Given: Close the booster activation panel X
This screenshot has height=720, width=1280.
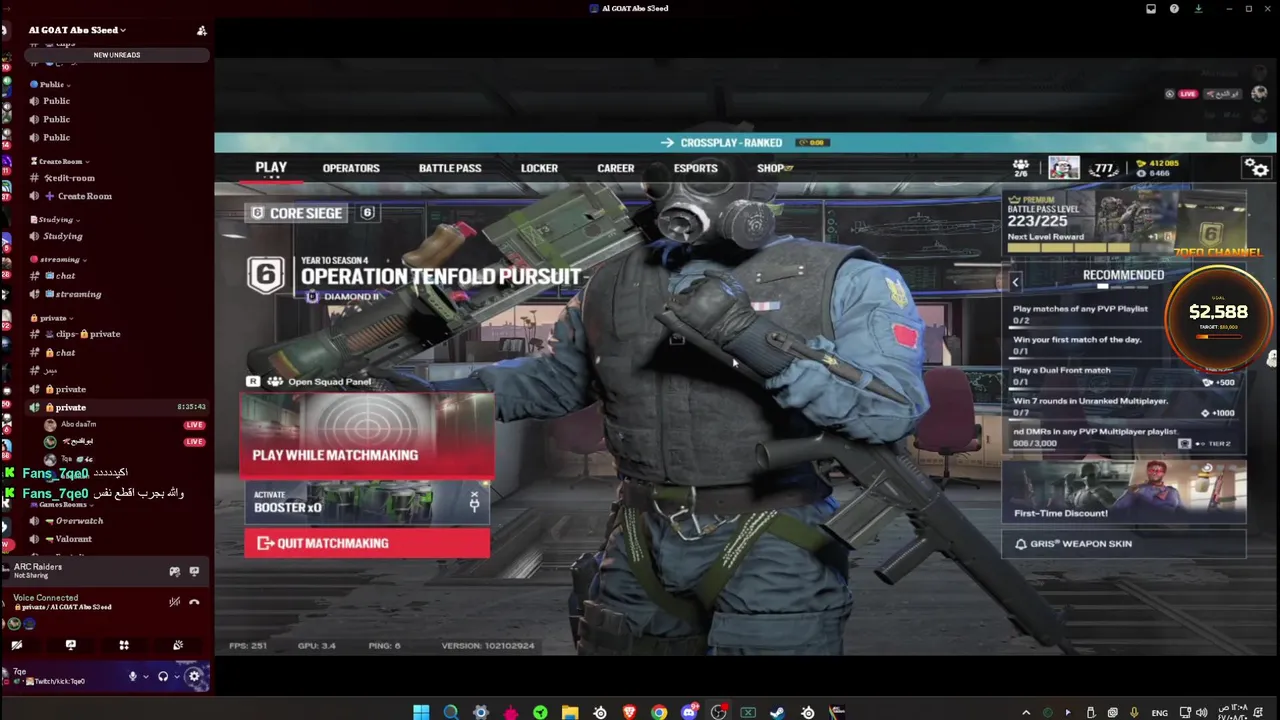Looking at the screenshot, I should point(474,494).
